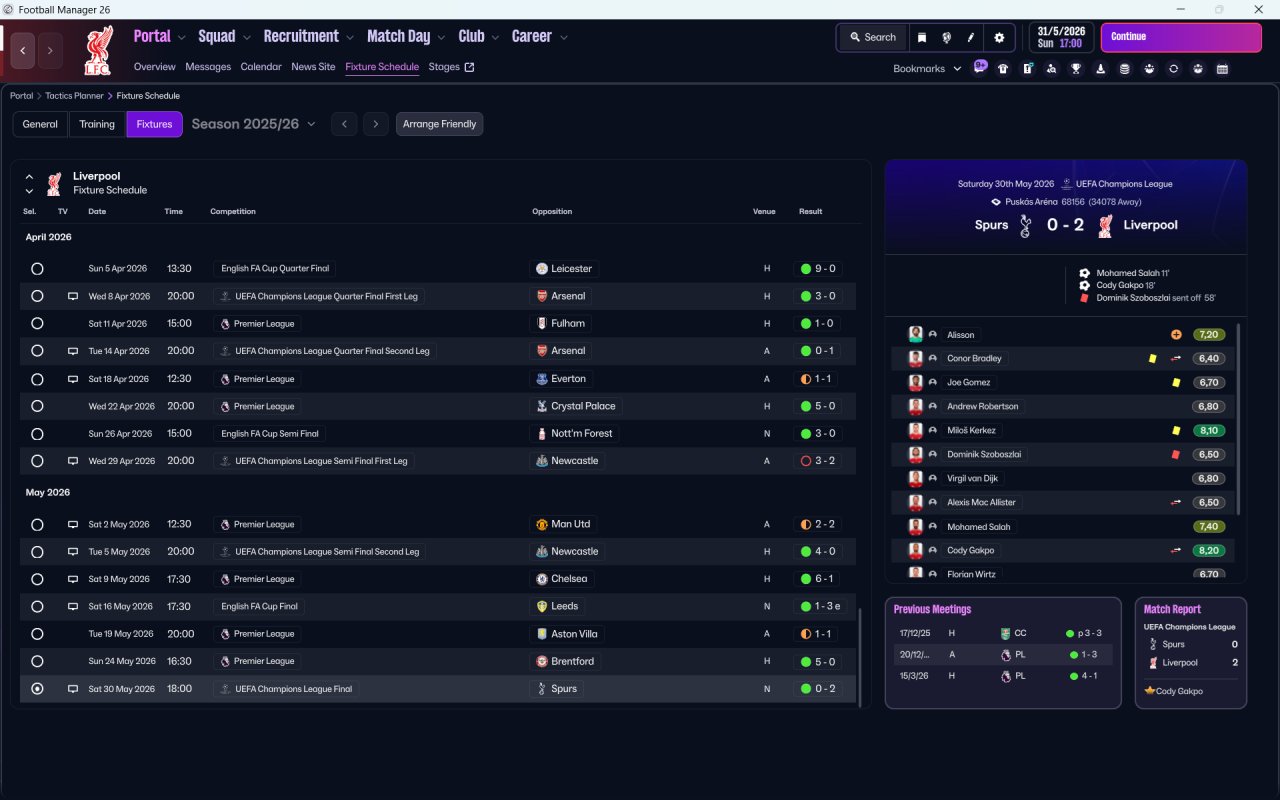
Task: Click the yellow card icon for Joe Gomez
Action: coord(1176,382)
